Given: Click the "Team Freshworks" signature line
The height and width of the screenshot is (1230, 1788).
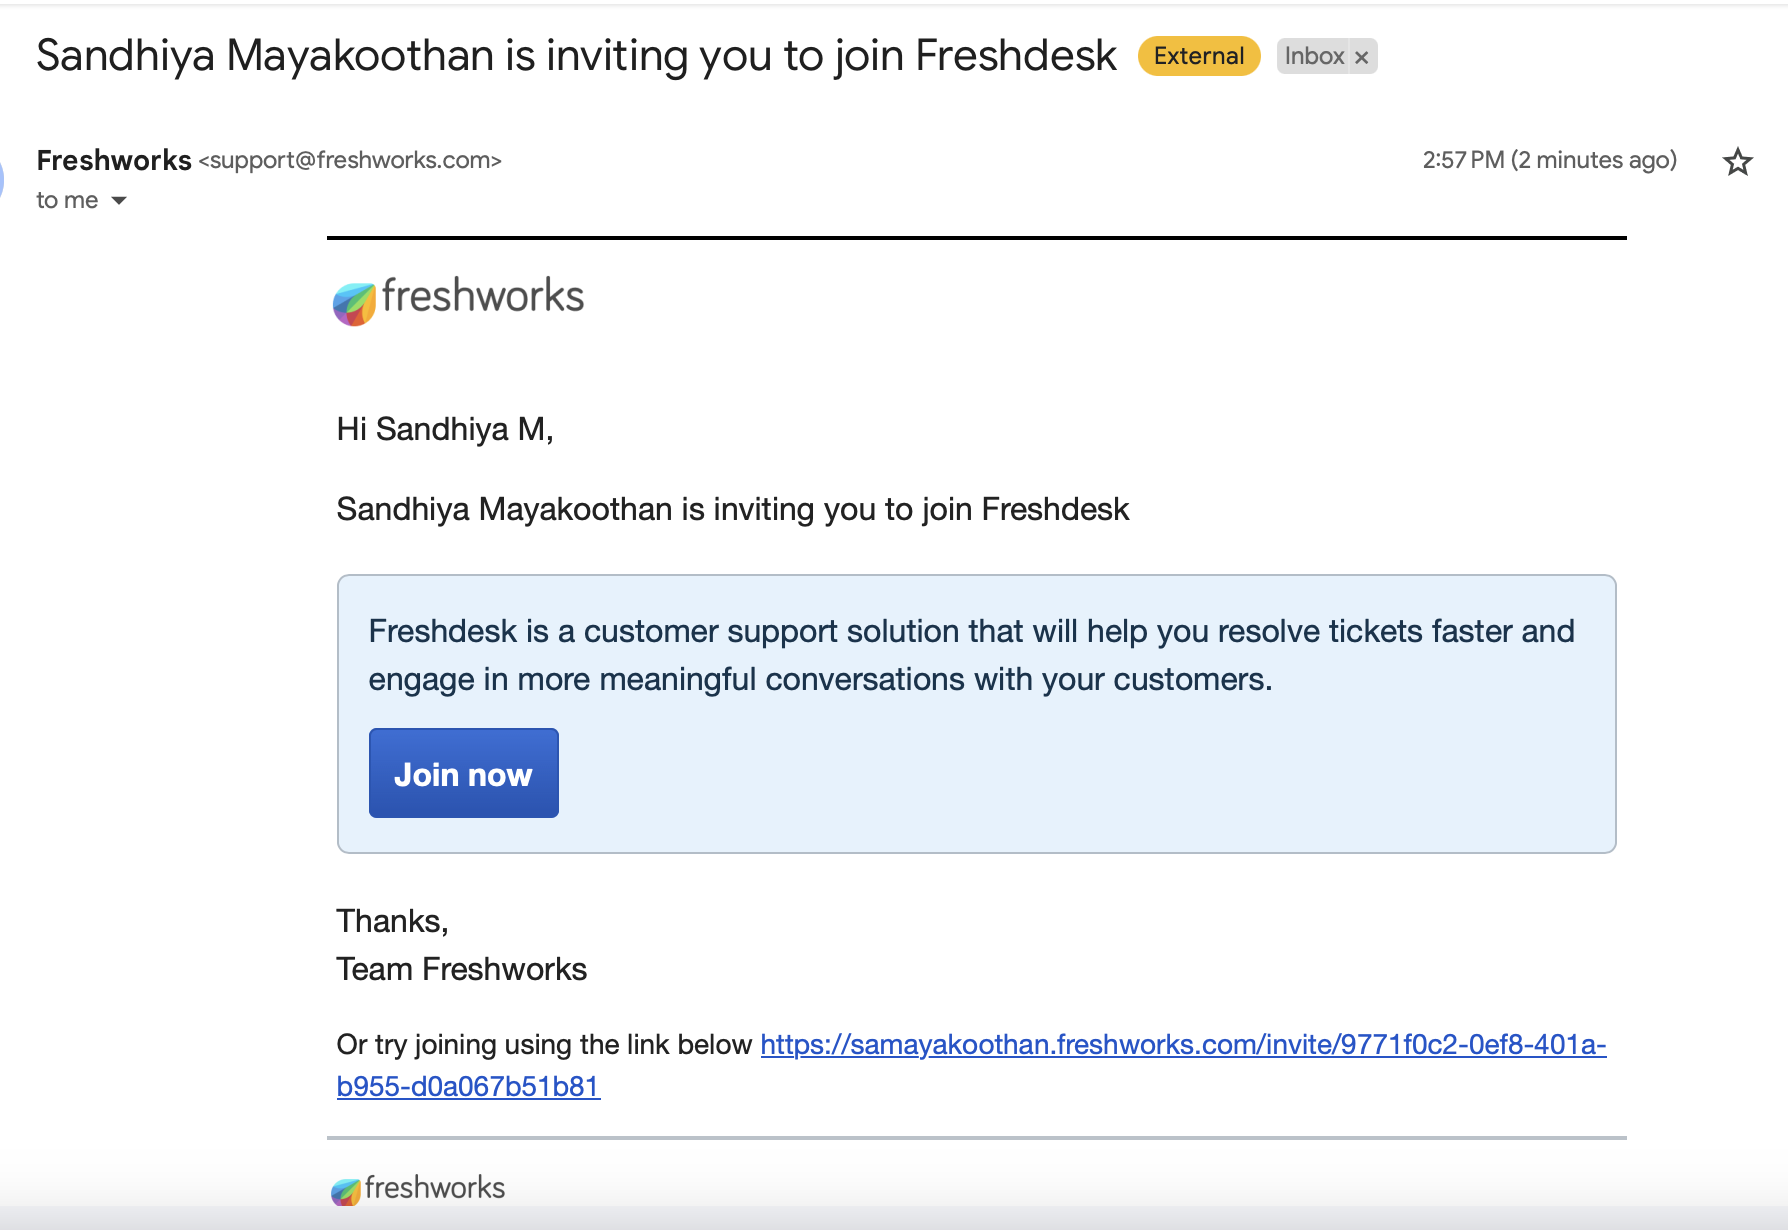Looking at the screenshot, I should (x=462, y=969).
